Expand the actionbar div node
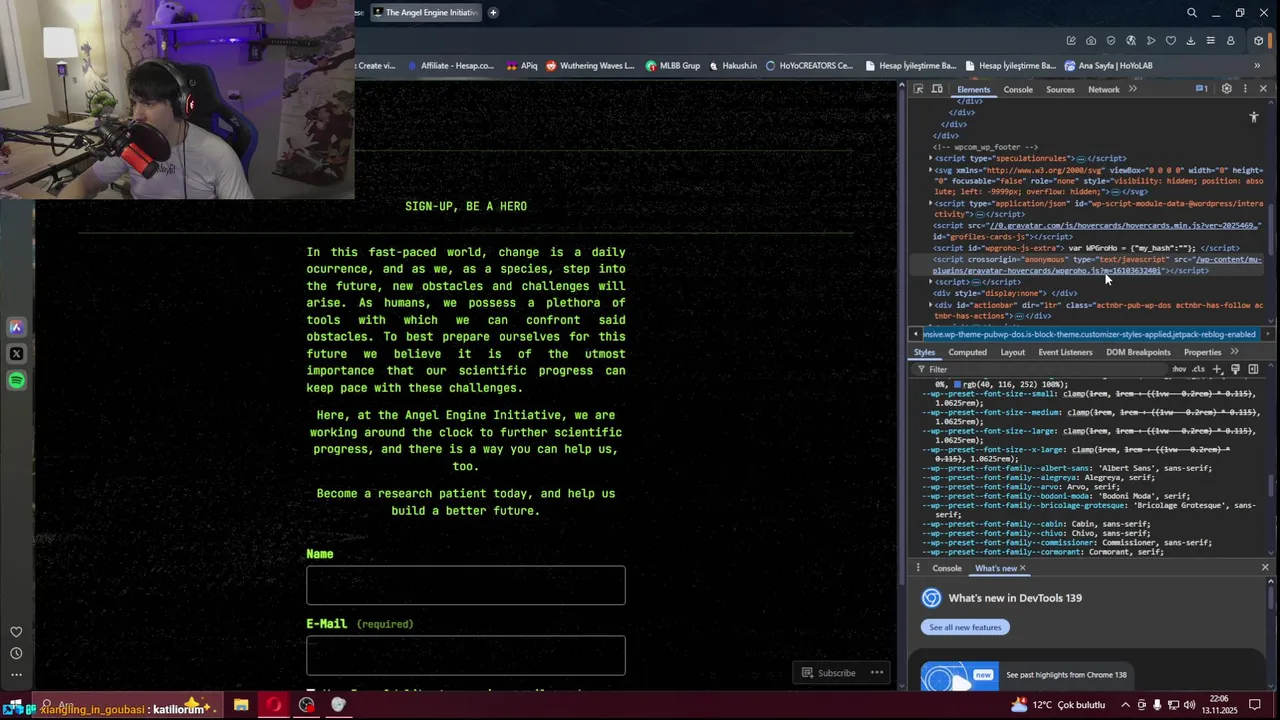Viewport: 1280px width, 720px height. tap(931, 305)
